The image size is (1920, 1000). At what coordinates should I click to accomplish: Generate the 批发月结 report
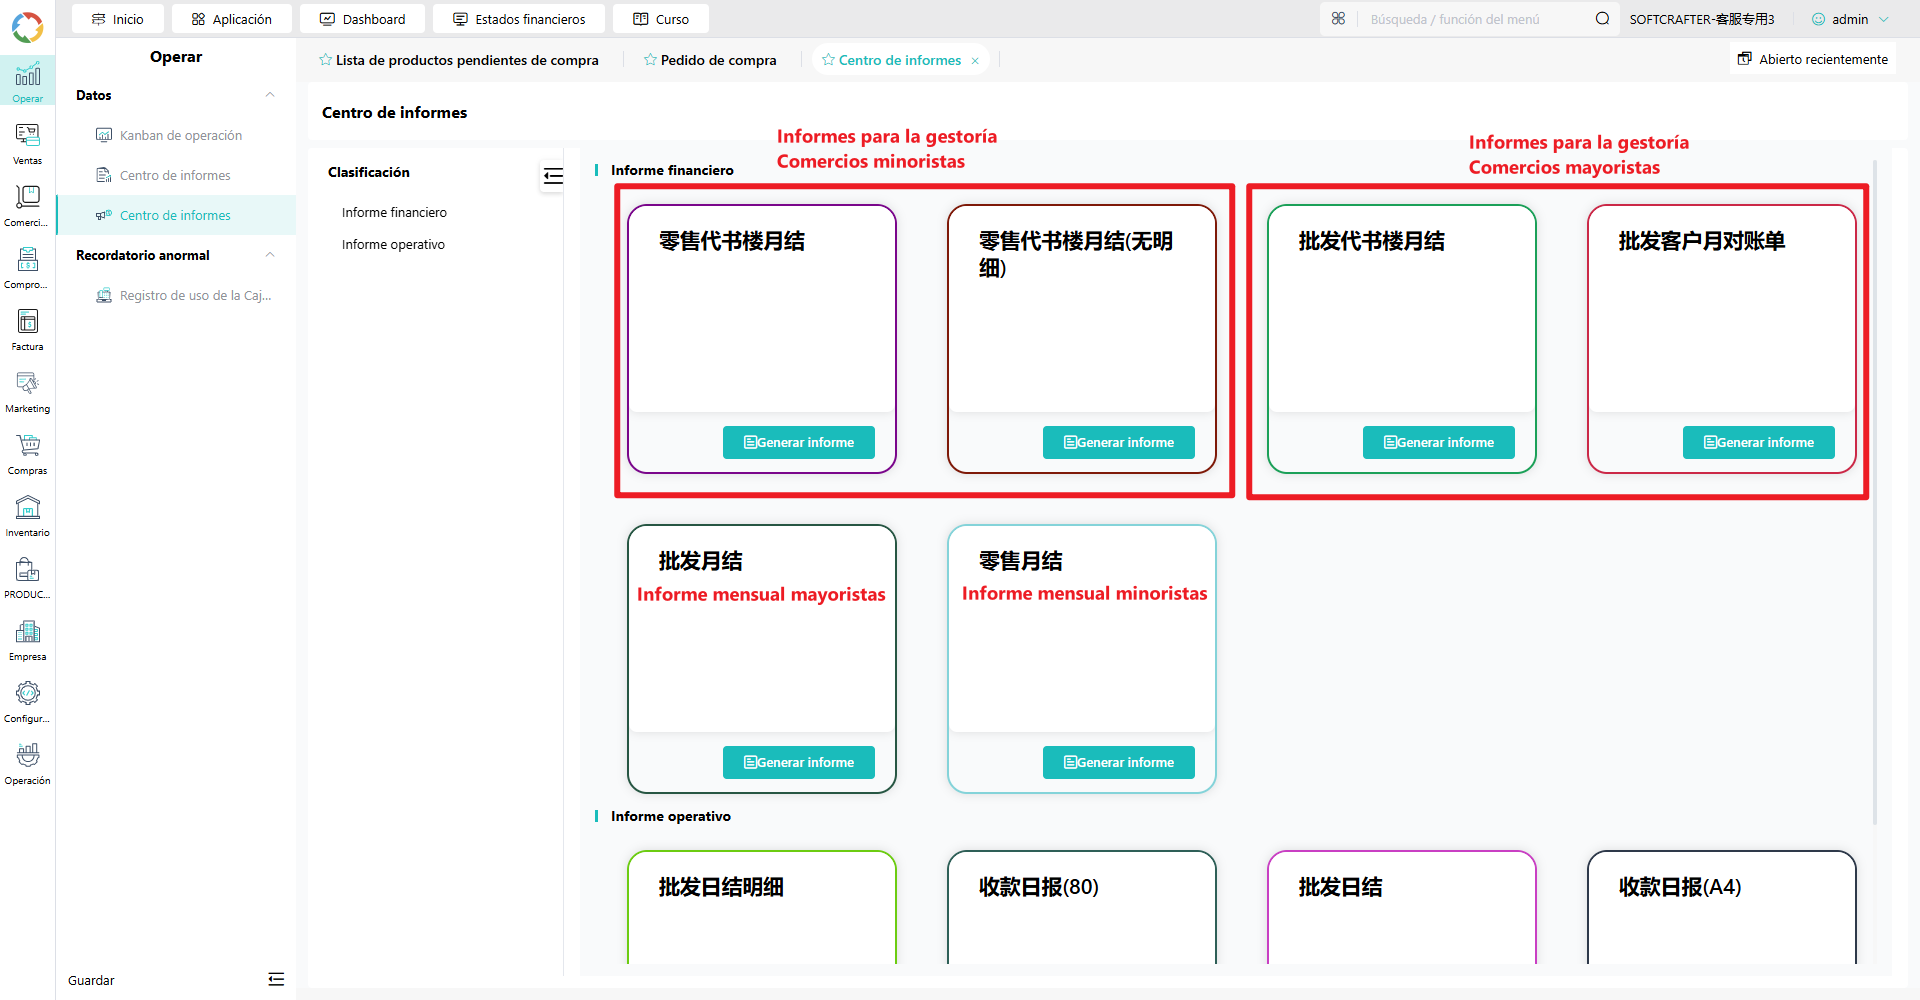[799, 762]
